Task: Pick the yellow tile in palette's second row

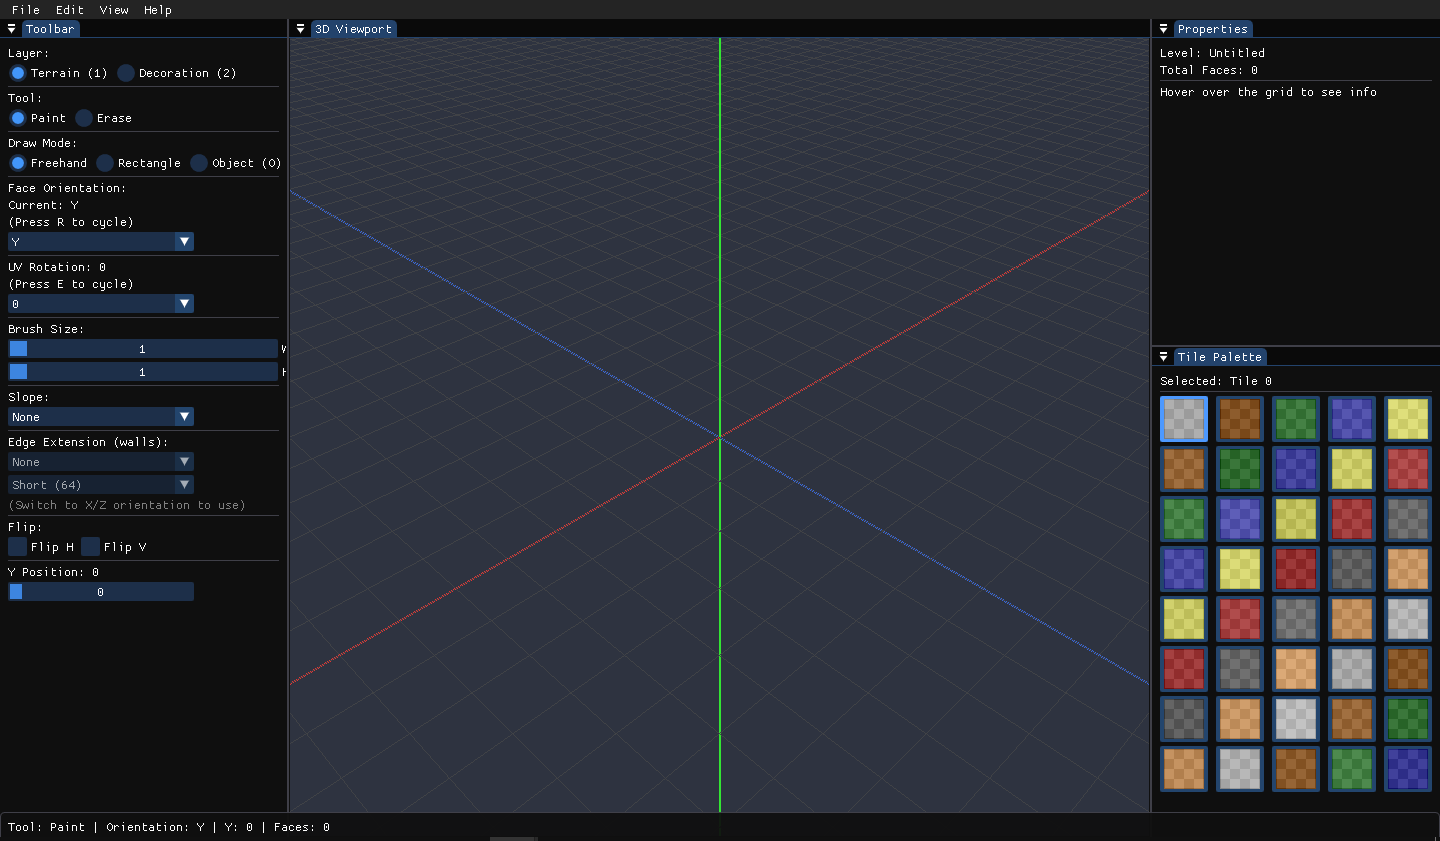Action: coord(1352,469)
